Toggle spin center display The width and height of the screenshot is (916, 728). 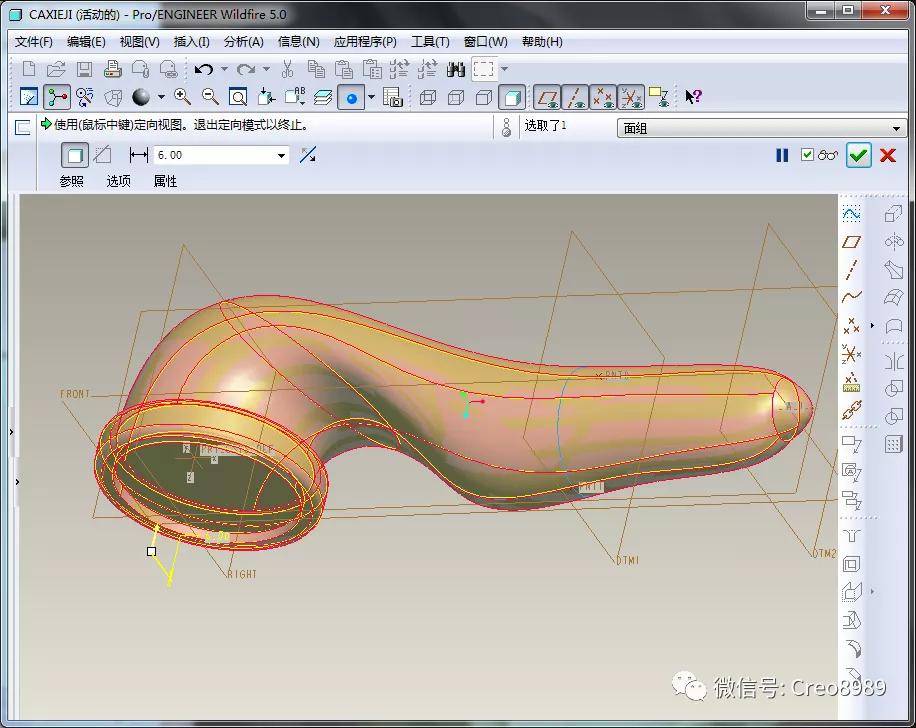coord(57,97)
